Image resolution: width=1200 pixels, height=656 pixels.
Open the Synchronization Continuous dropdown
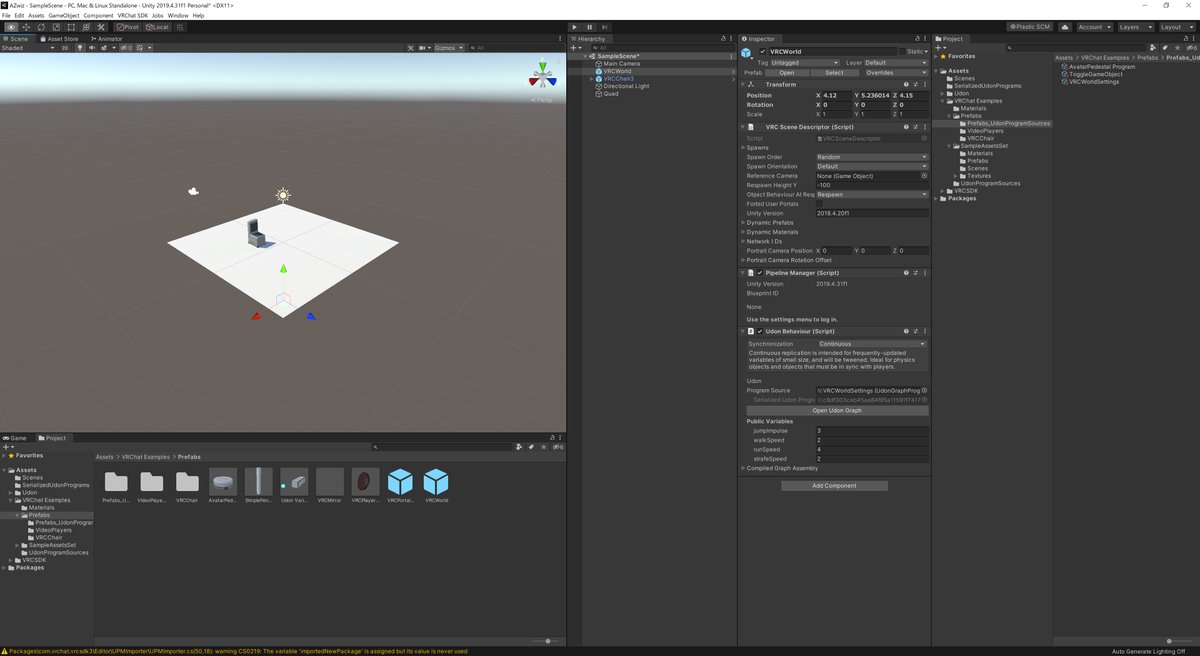point(872,343)
